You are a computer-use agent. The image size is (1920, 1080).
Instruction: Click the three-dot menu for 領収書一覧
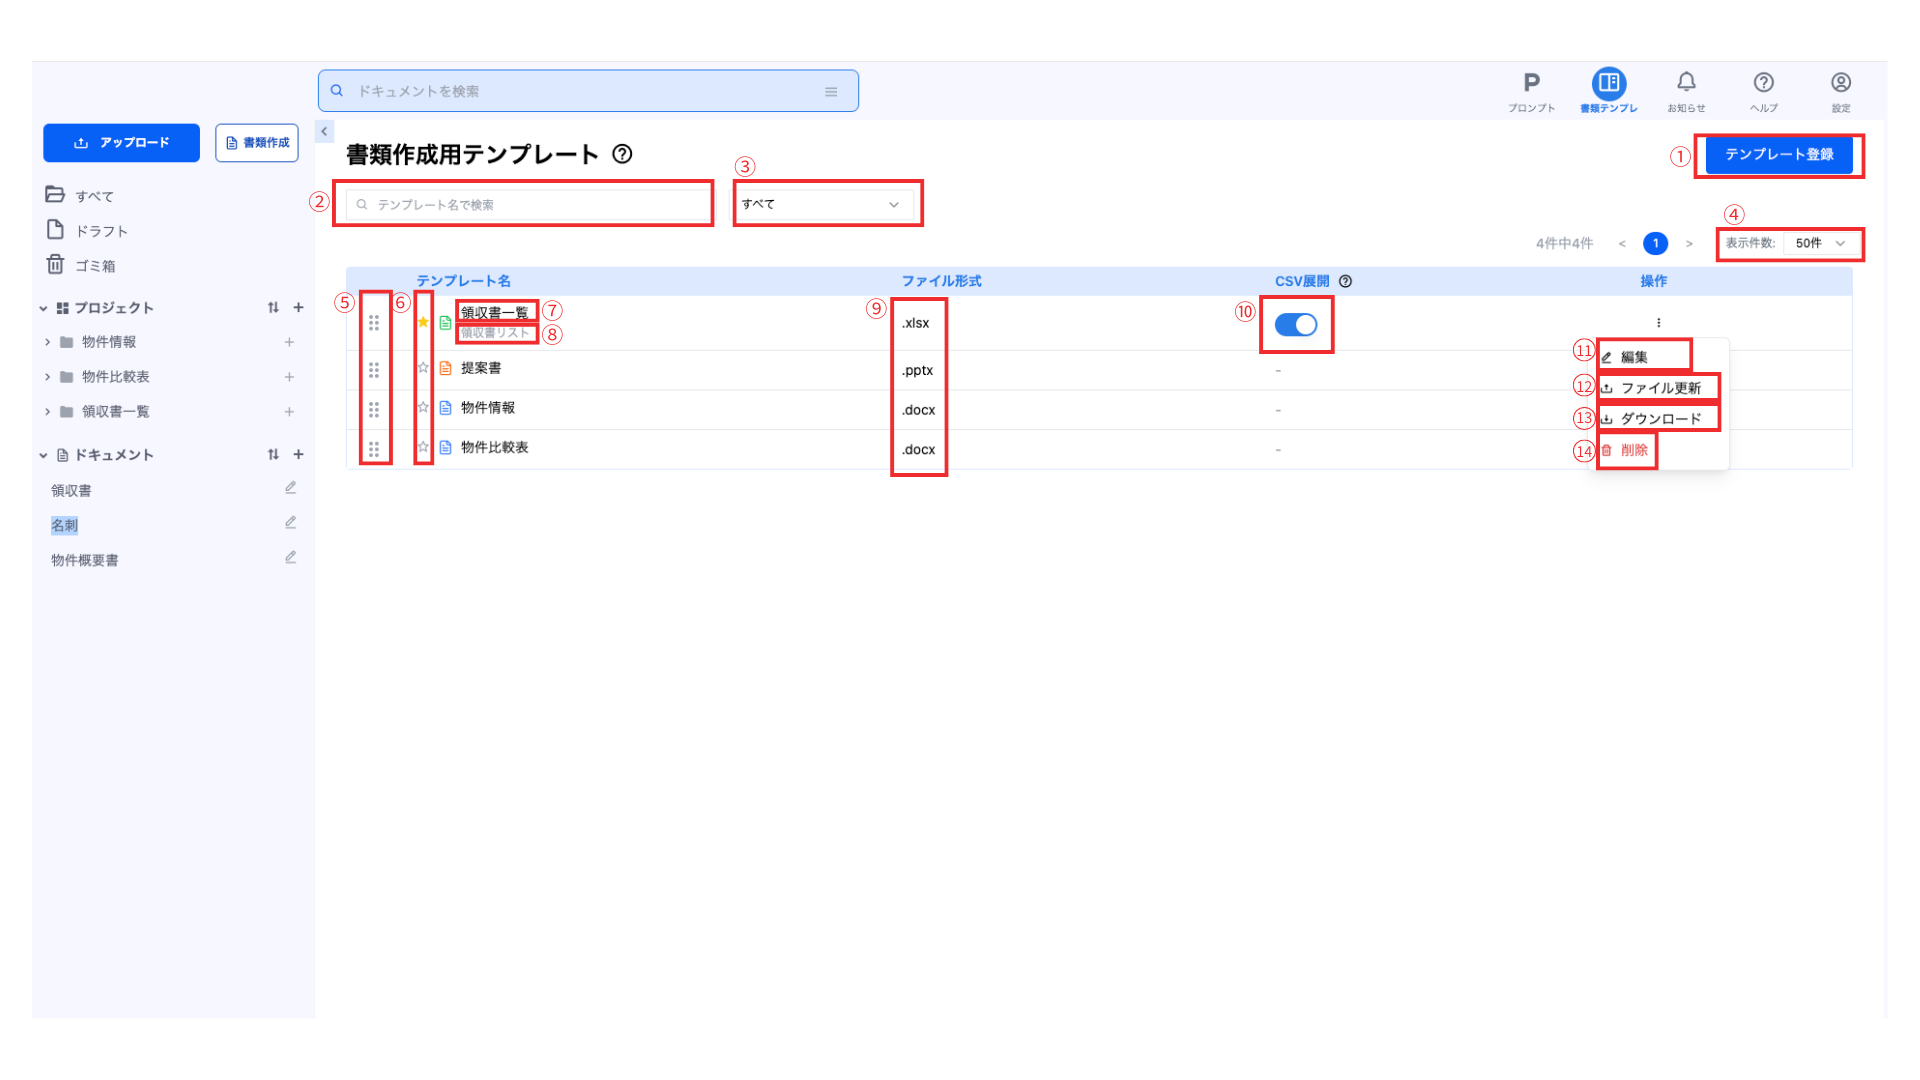[1658, 323]
